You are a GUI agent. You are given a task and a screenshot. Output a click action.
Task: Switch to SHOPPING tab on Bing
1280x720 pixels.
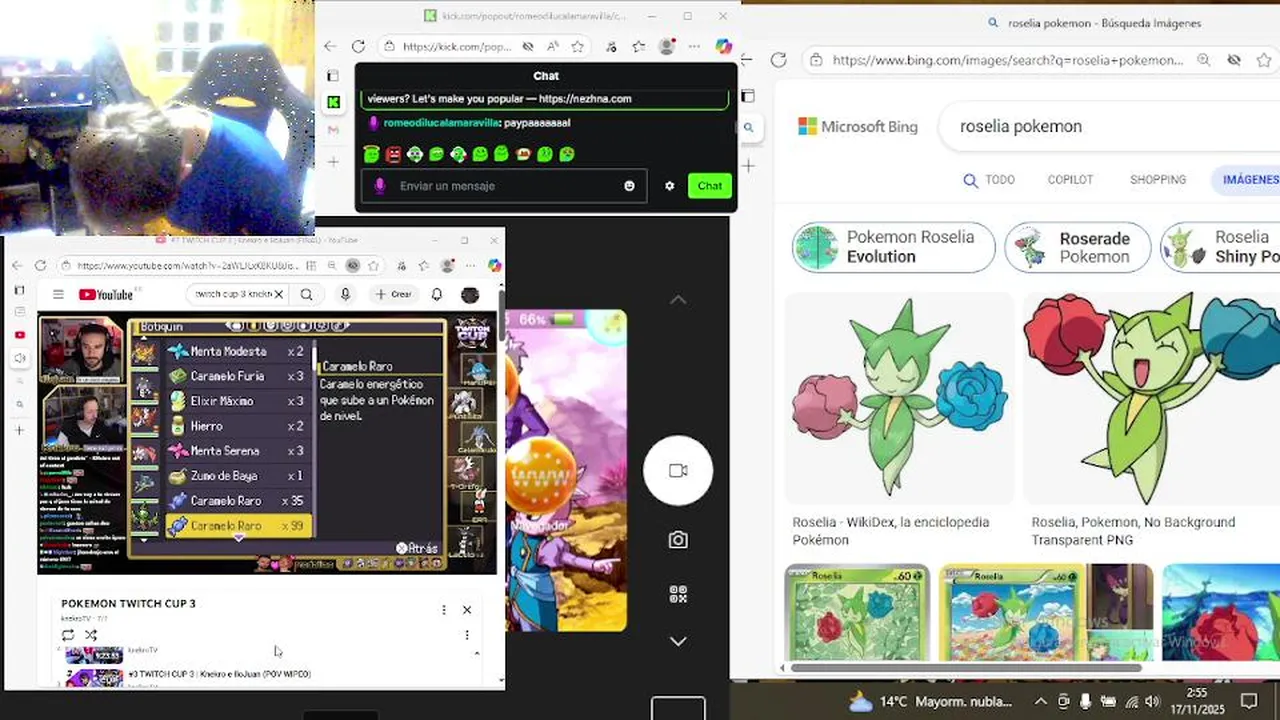point(1158,180)
